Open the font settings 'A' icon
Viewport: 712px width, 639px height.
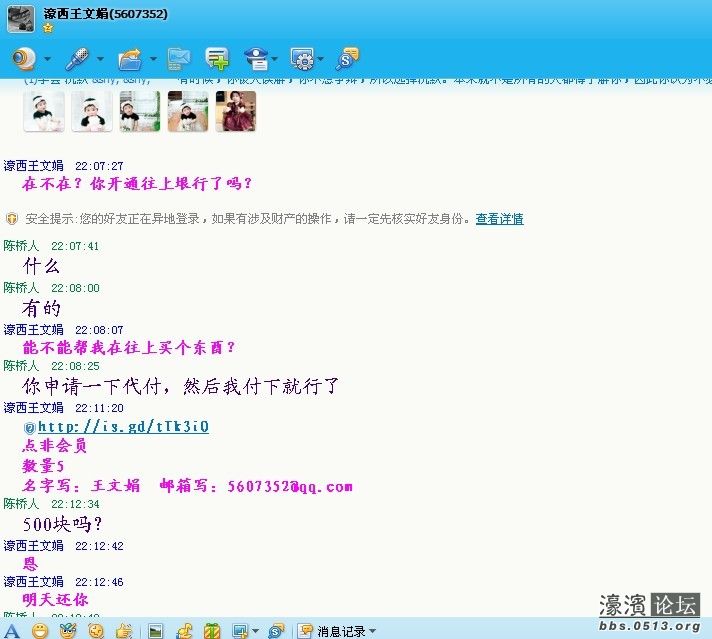coord(13,631)
